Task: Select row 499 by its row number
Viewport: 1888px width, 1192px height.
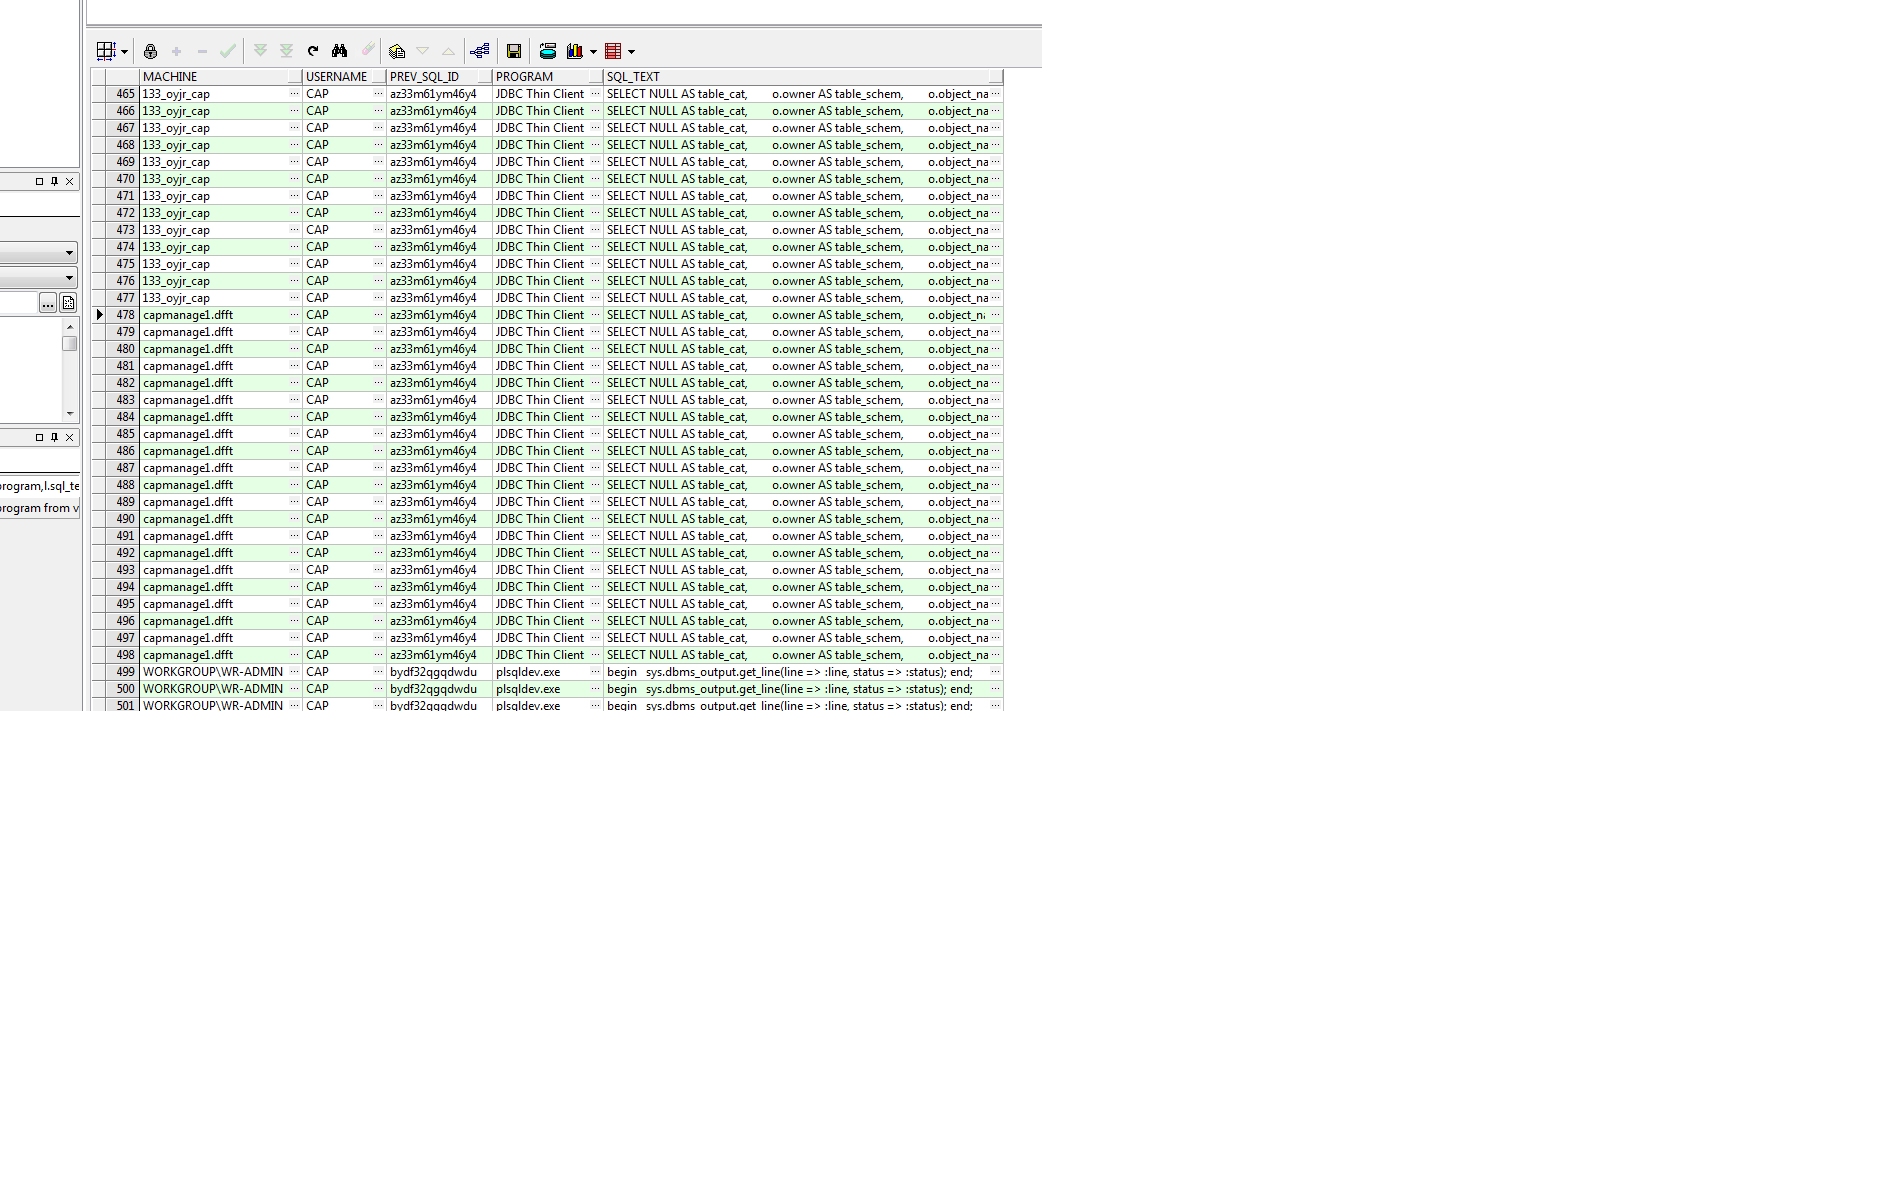Action: point(124,672)
